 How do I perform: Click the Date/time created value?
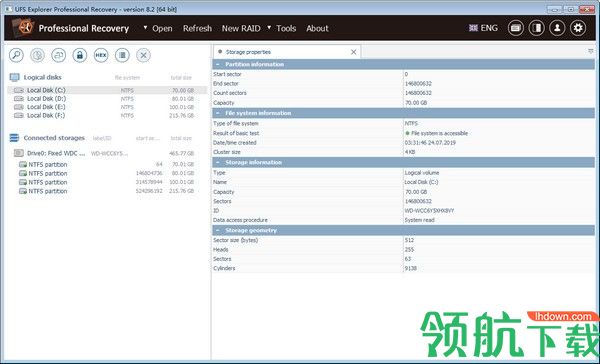click(430, 142)
